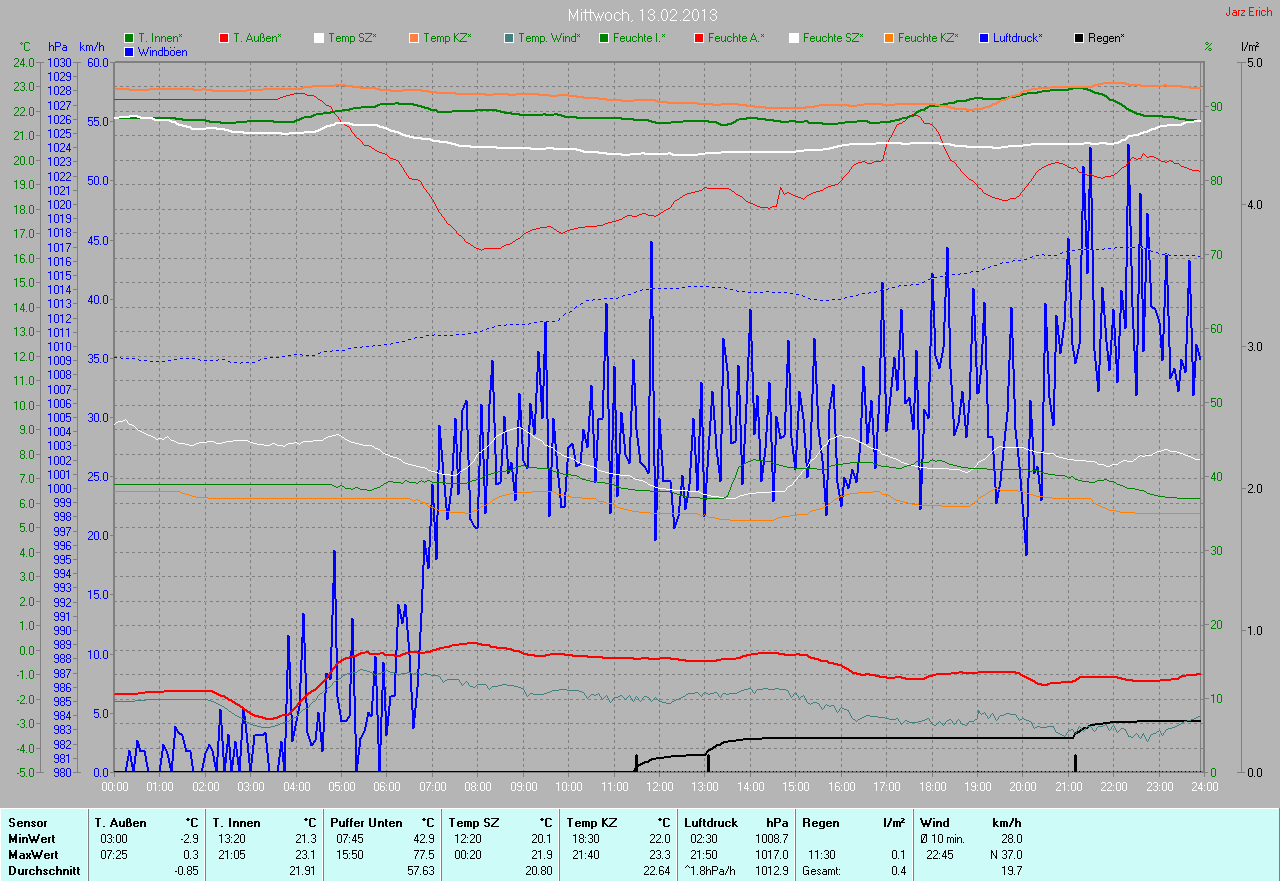
Task: Click the pressure trend ^1.8hPa/h
Action: [712, 870]
